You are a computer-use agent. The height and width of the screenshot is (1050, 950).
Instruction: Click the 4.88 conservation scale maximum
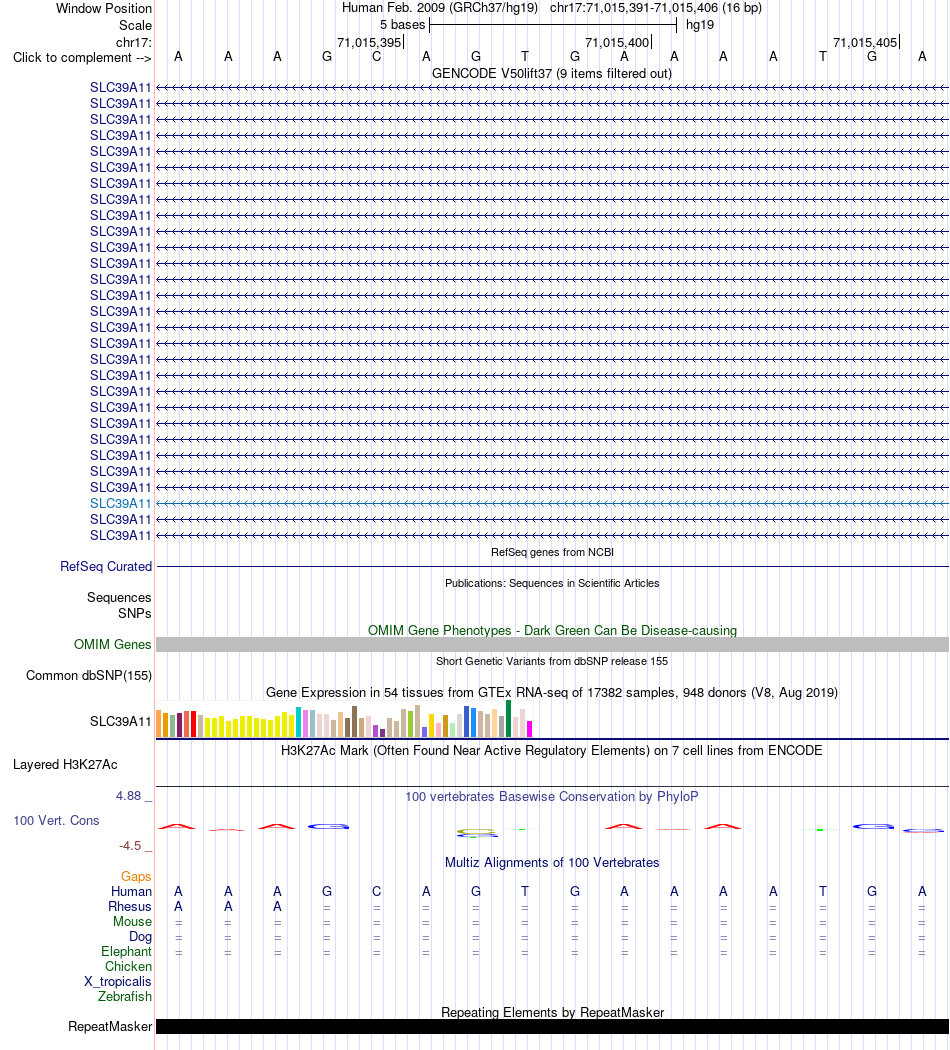click(129, 796)
